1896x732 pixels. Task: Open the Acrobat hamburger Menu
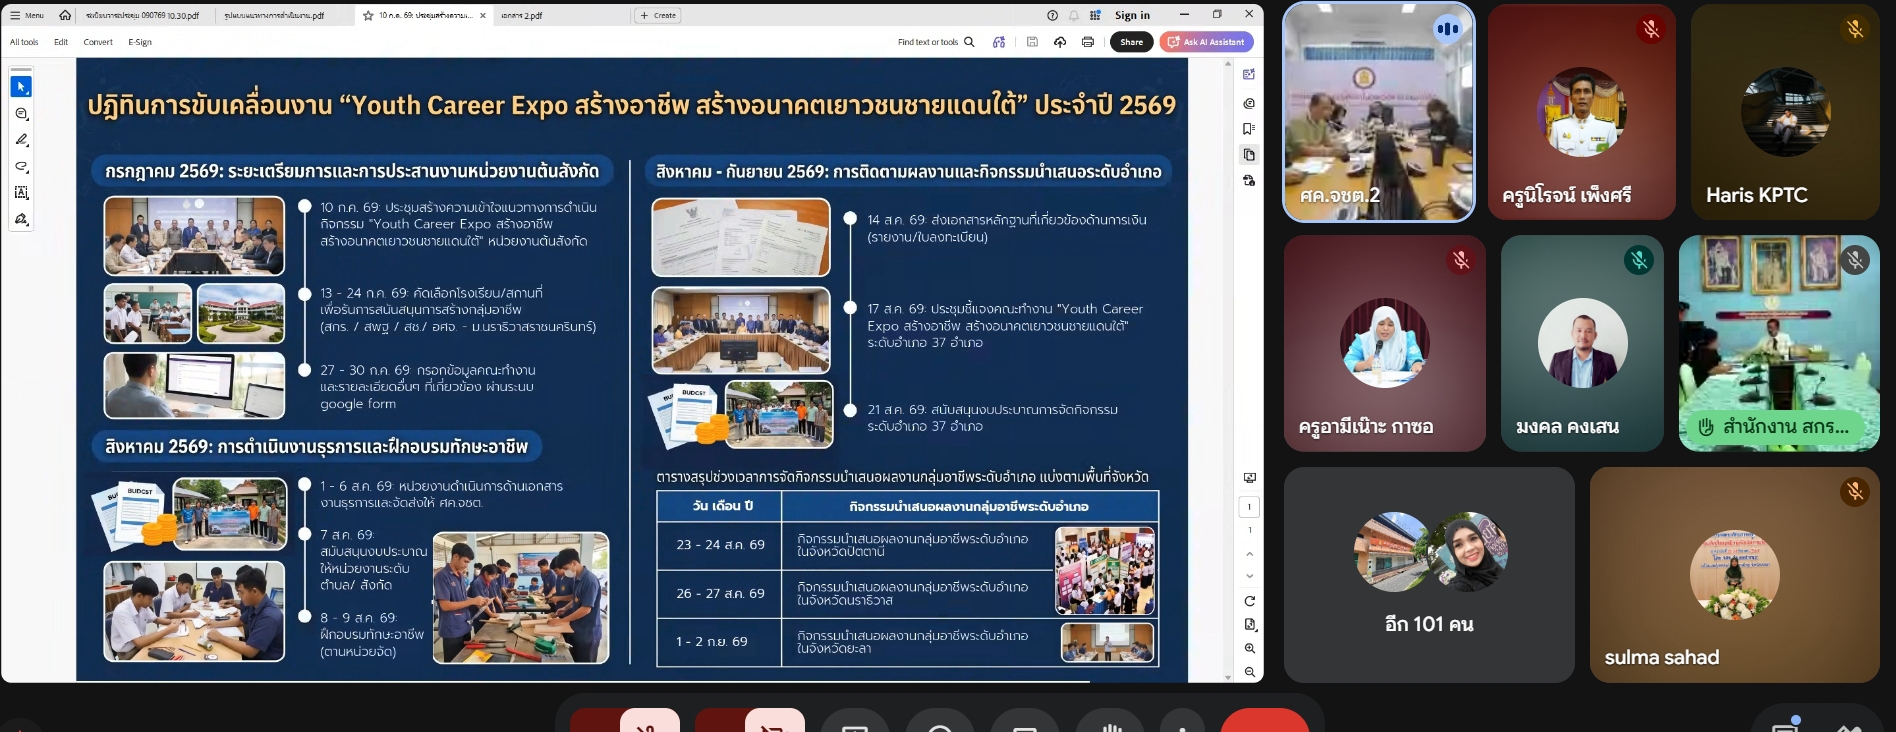(x=27, y=15)
